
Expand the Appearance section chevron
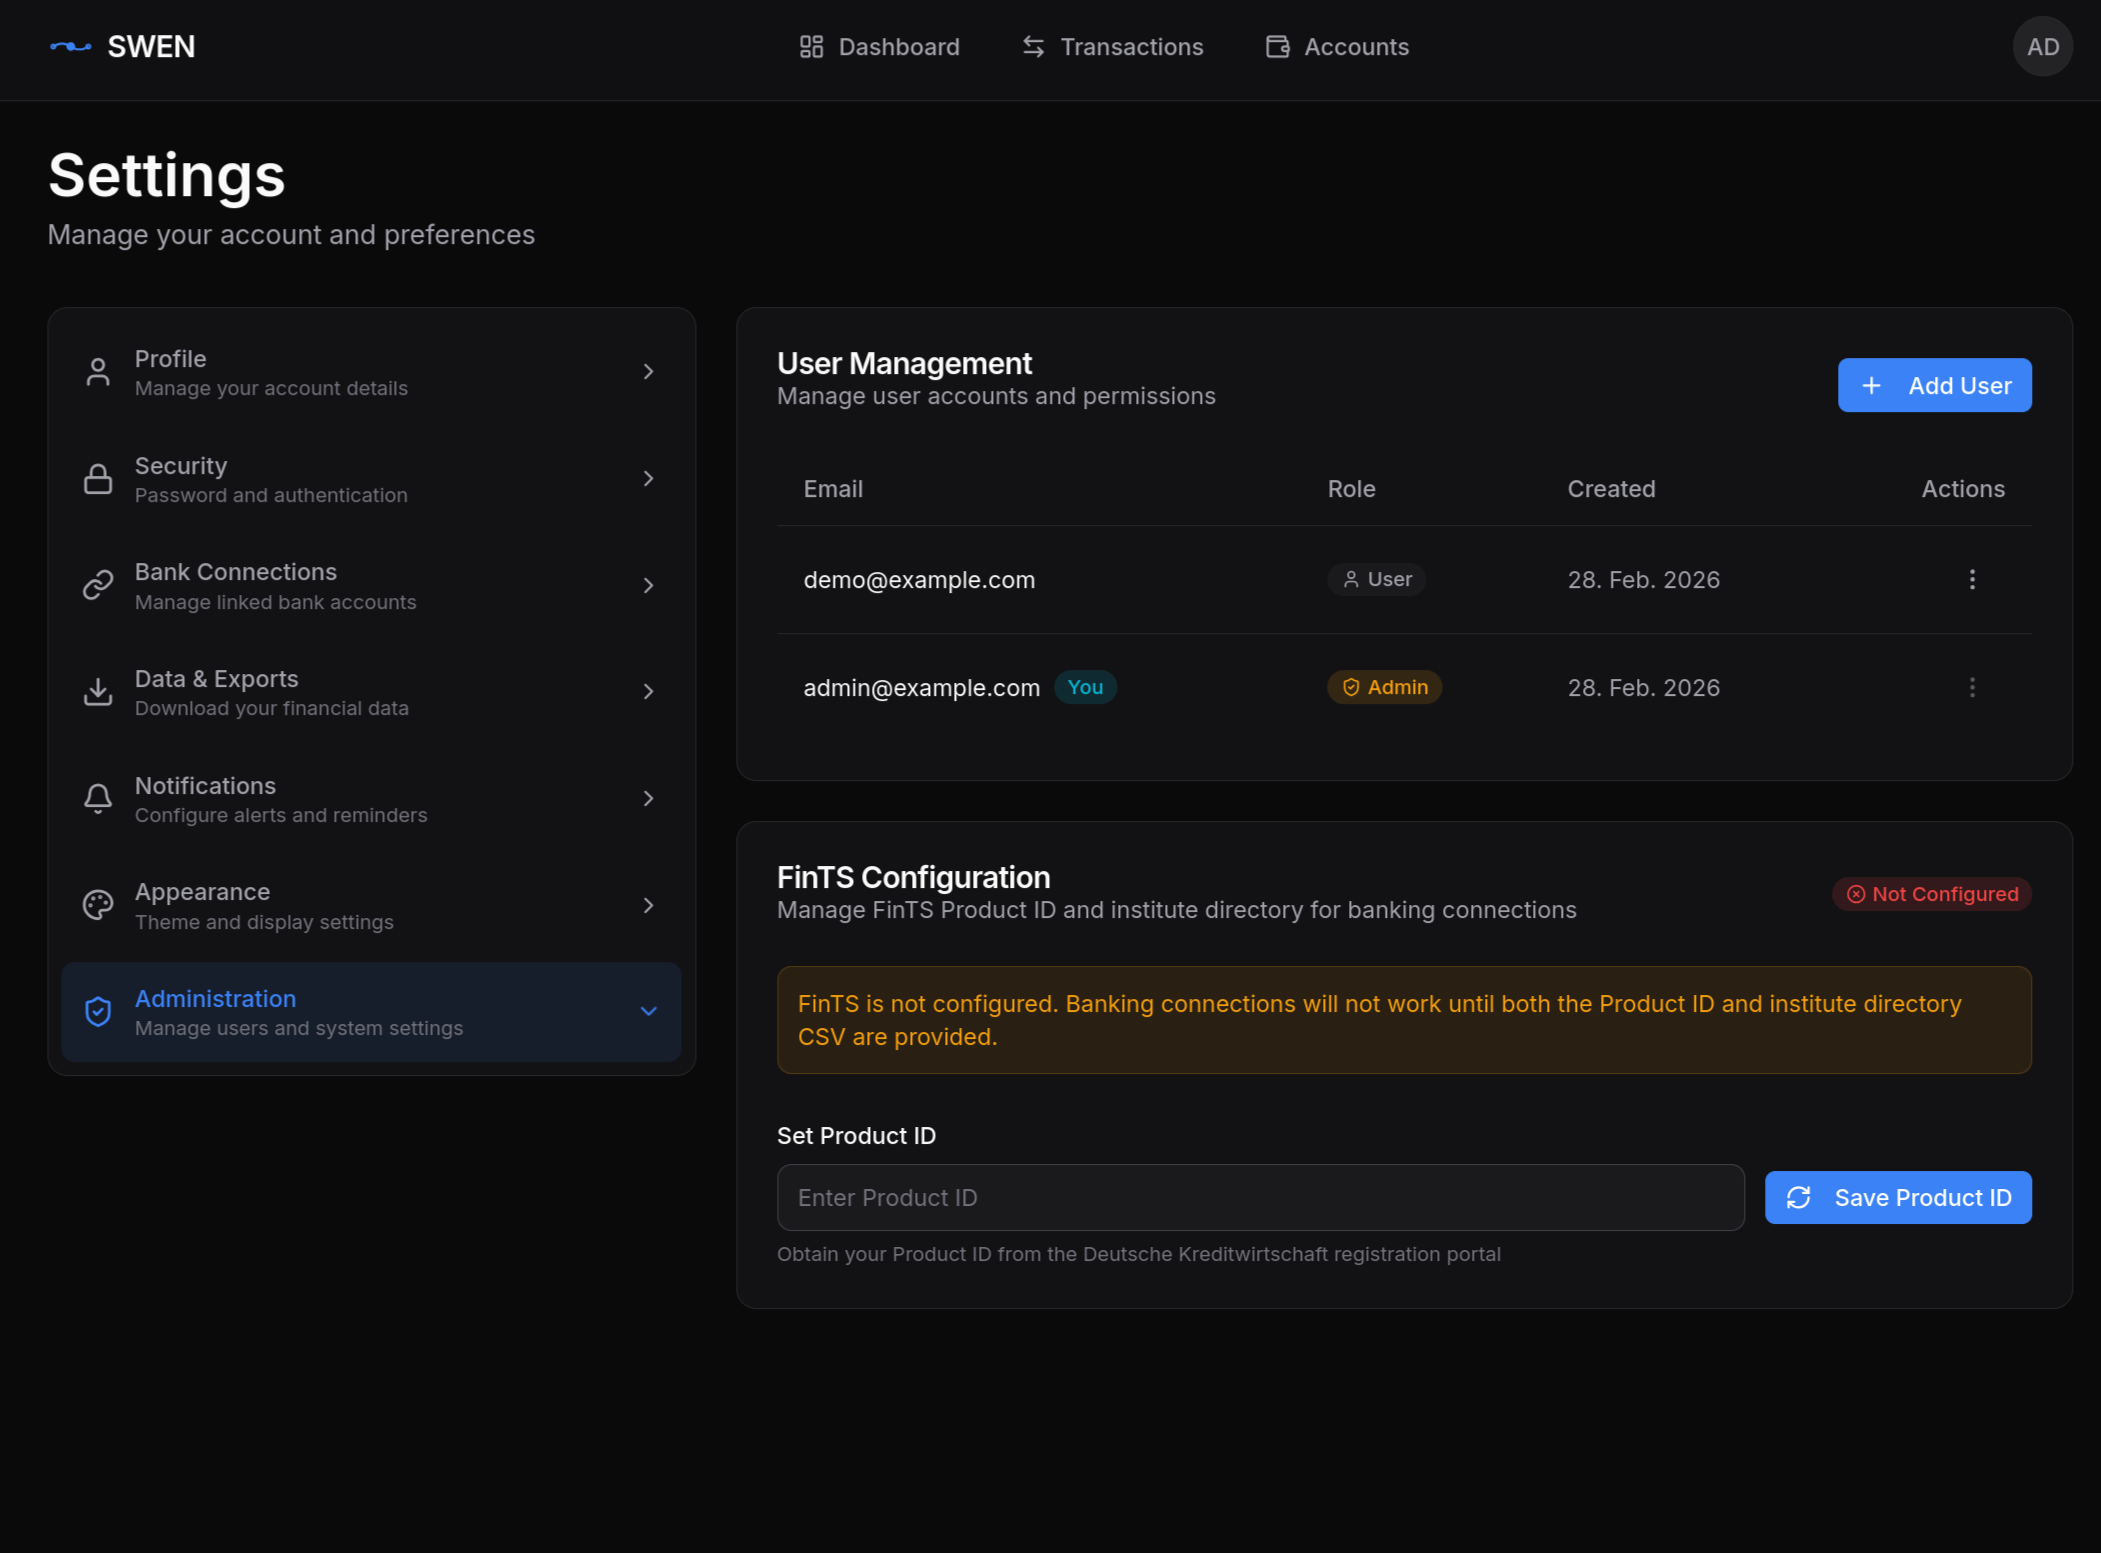pos(648,905)
